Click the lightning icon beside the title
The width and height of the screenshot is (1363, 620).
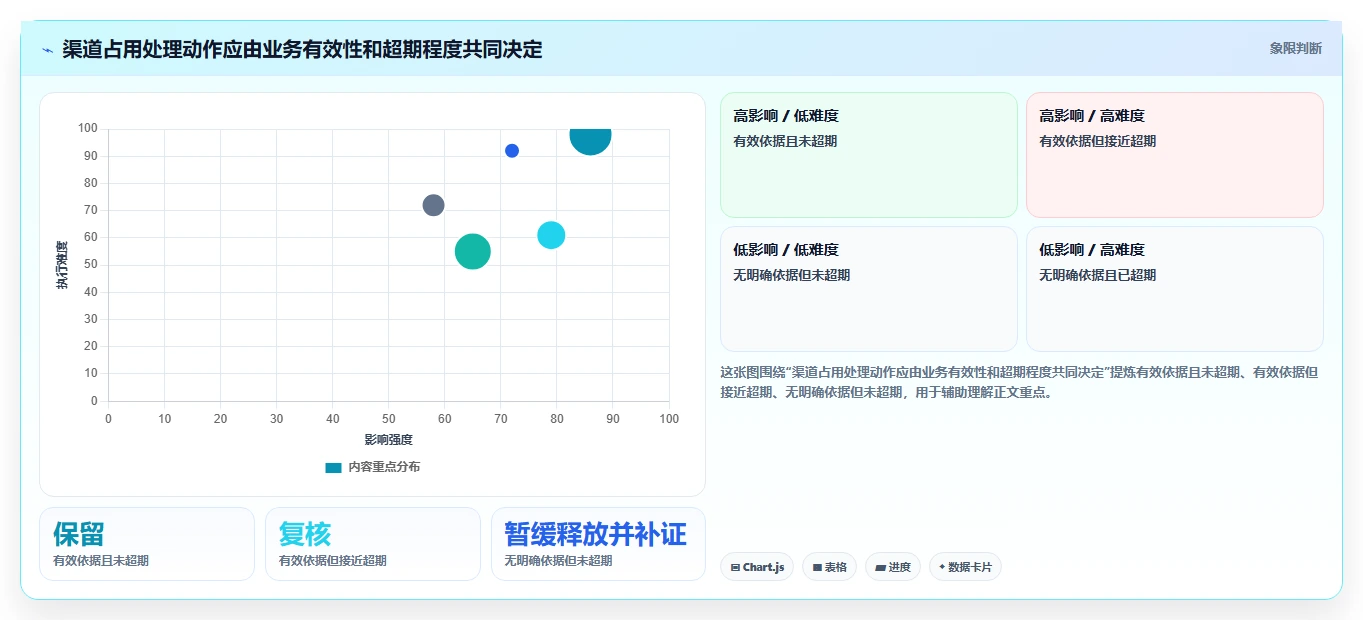tap(48, 50)
